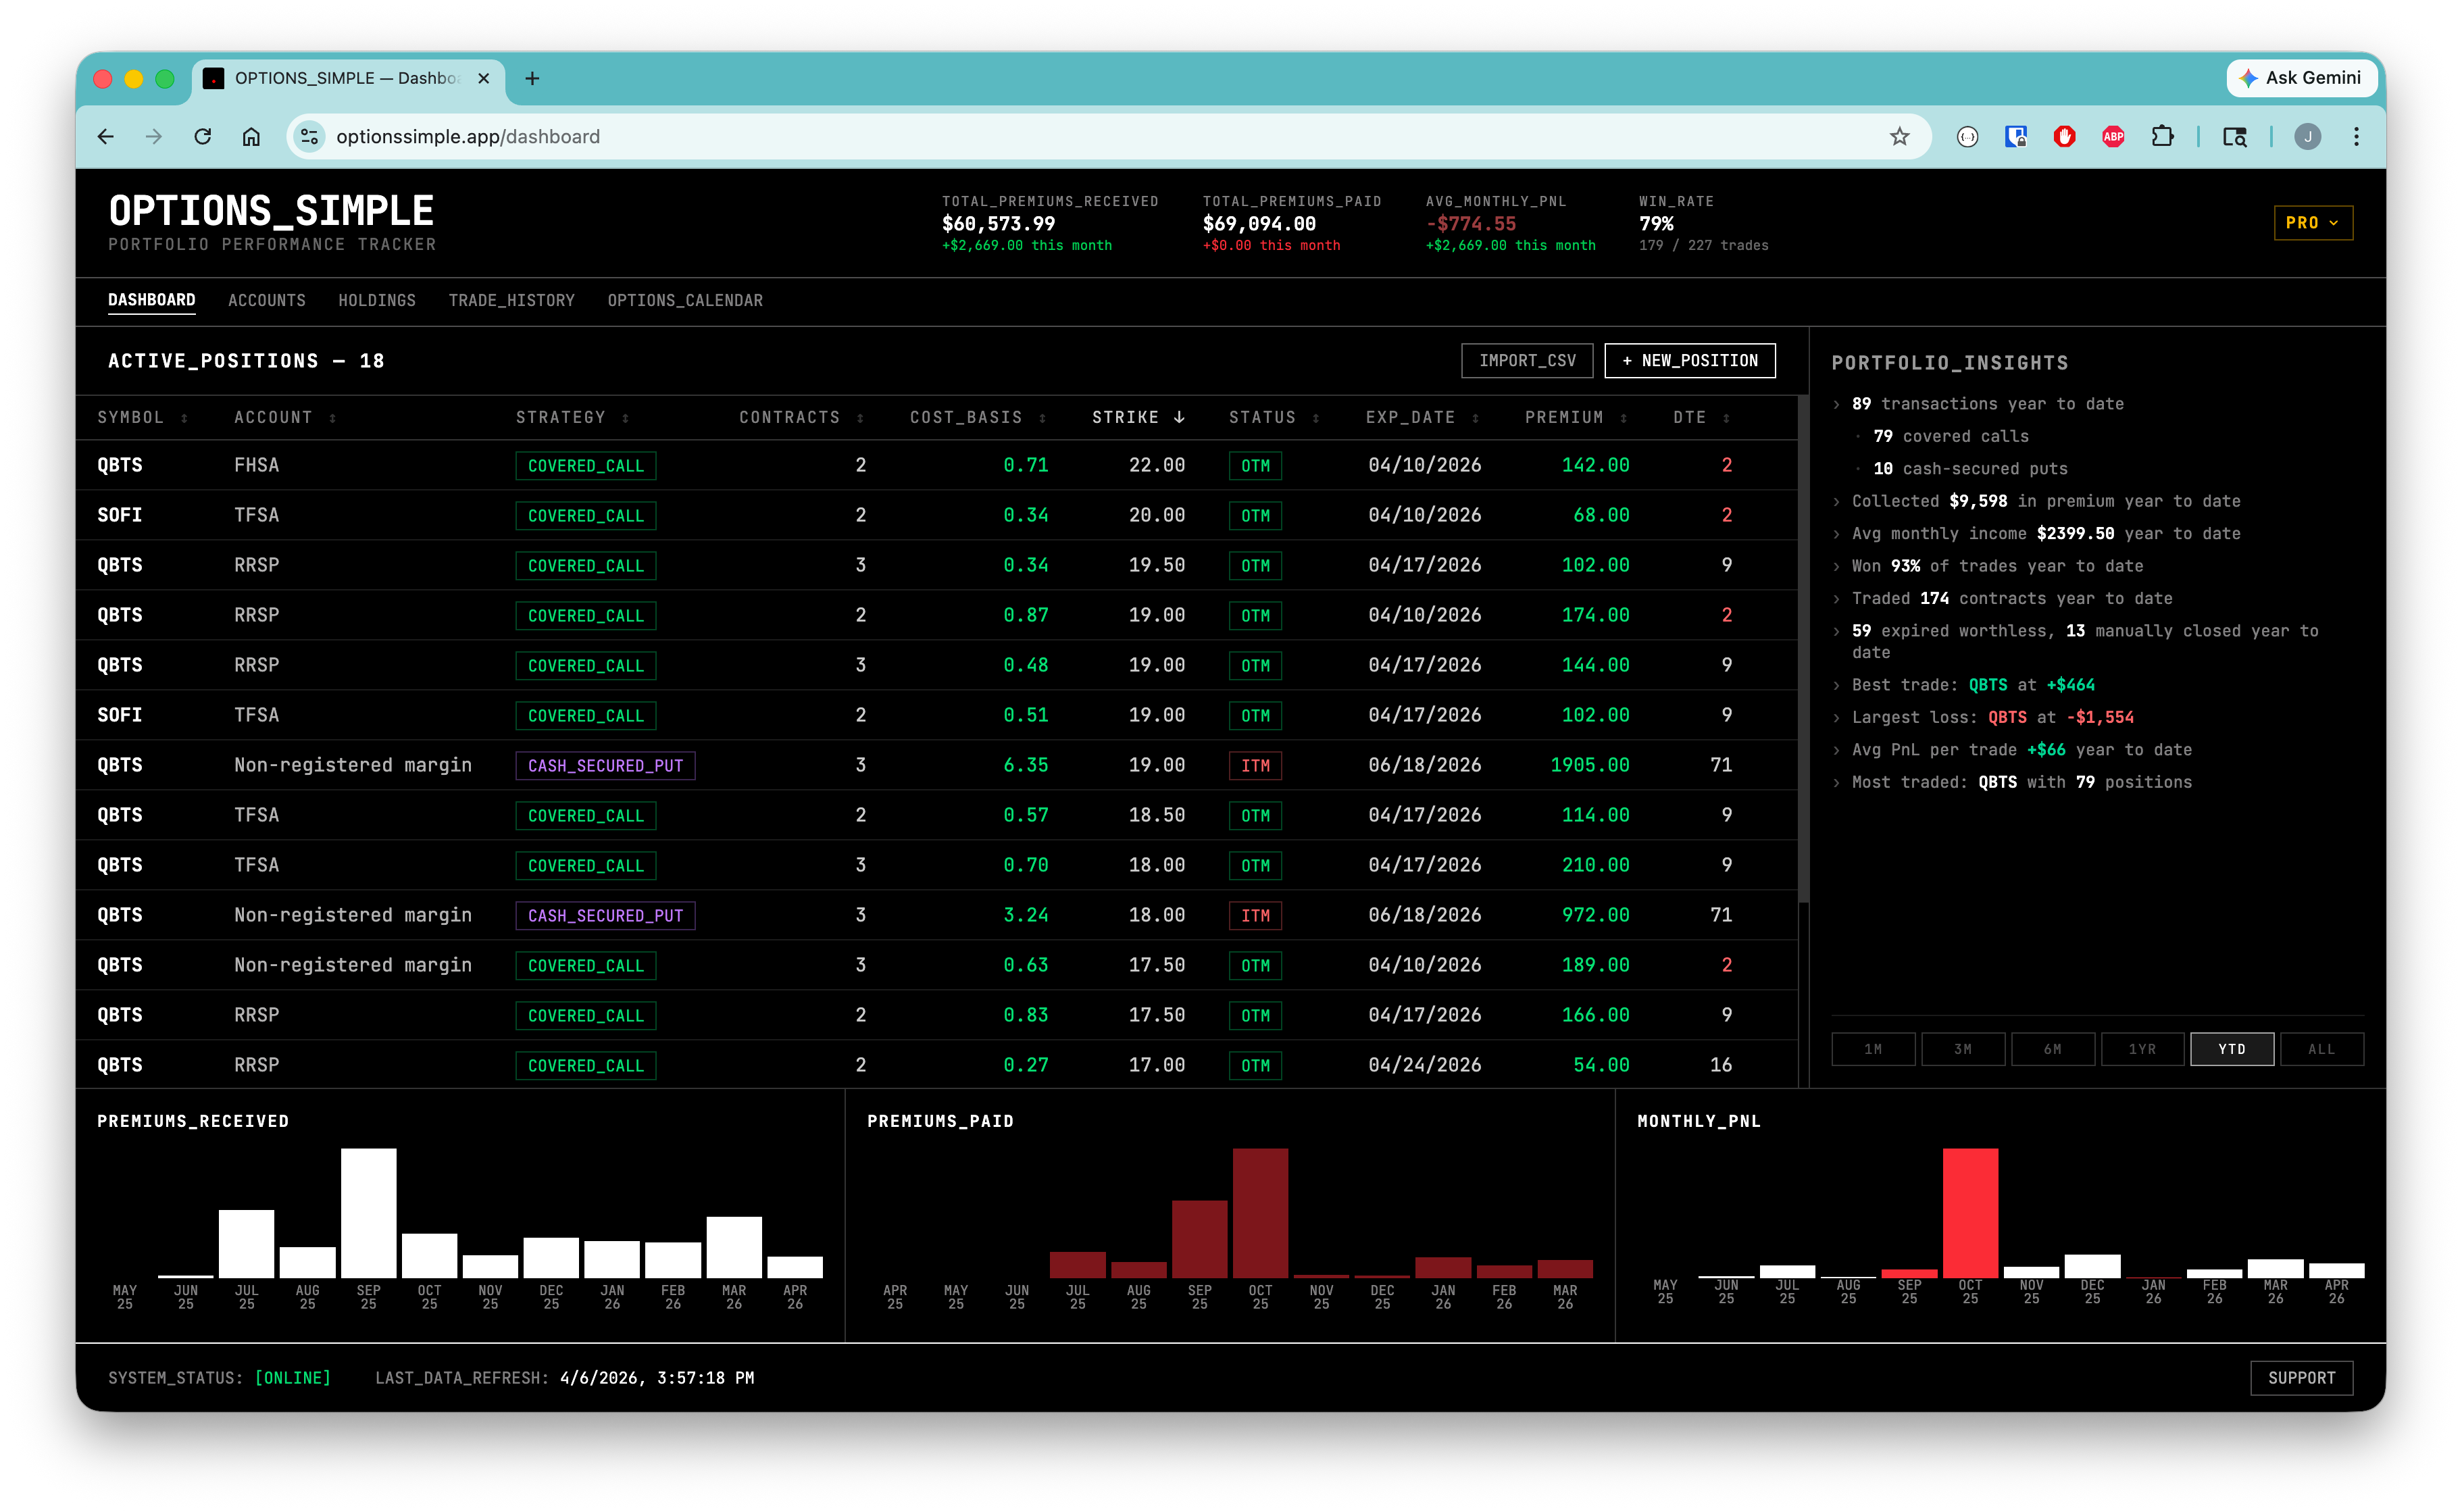Switch insights range to 1YR

[x=2141, y=1049]
